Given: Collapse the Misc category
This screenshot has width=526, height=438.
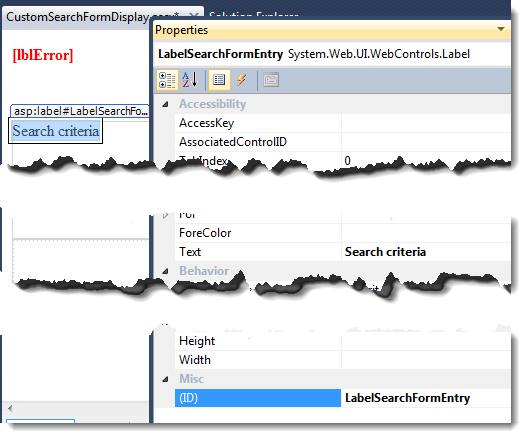Looking at the screenshot, I should pos(165,379).
